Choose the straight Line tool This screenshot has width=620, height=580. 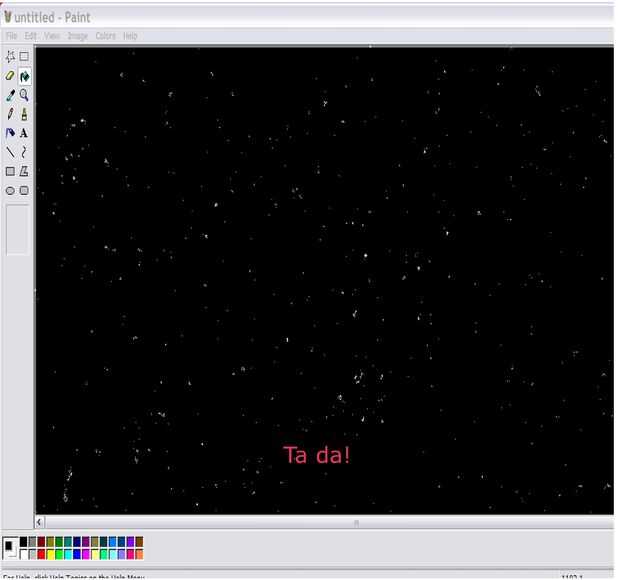(10, 152)
